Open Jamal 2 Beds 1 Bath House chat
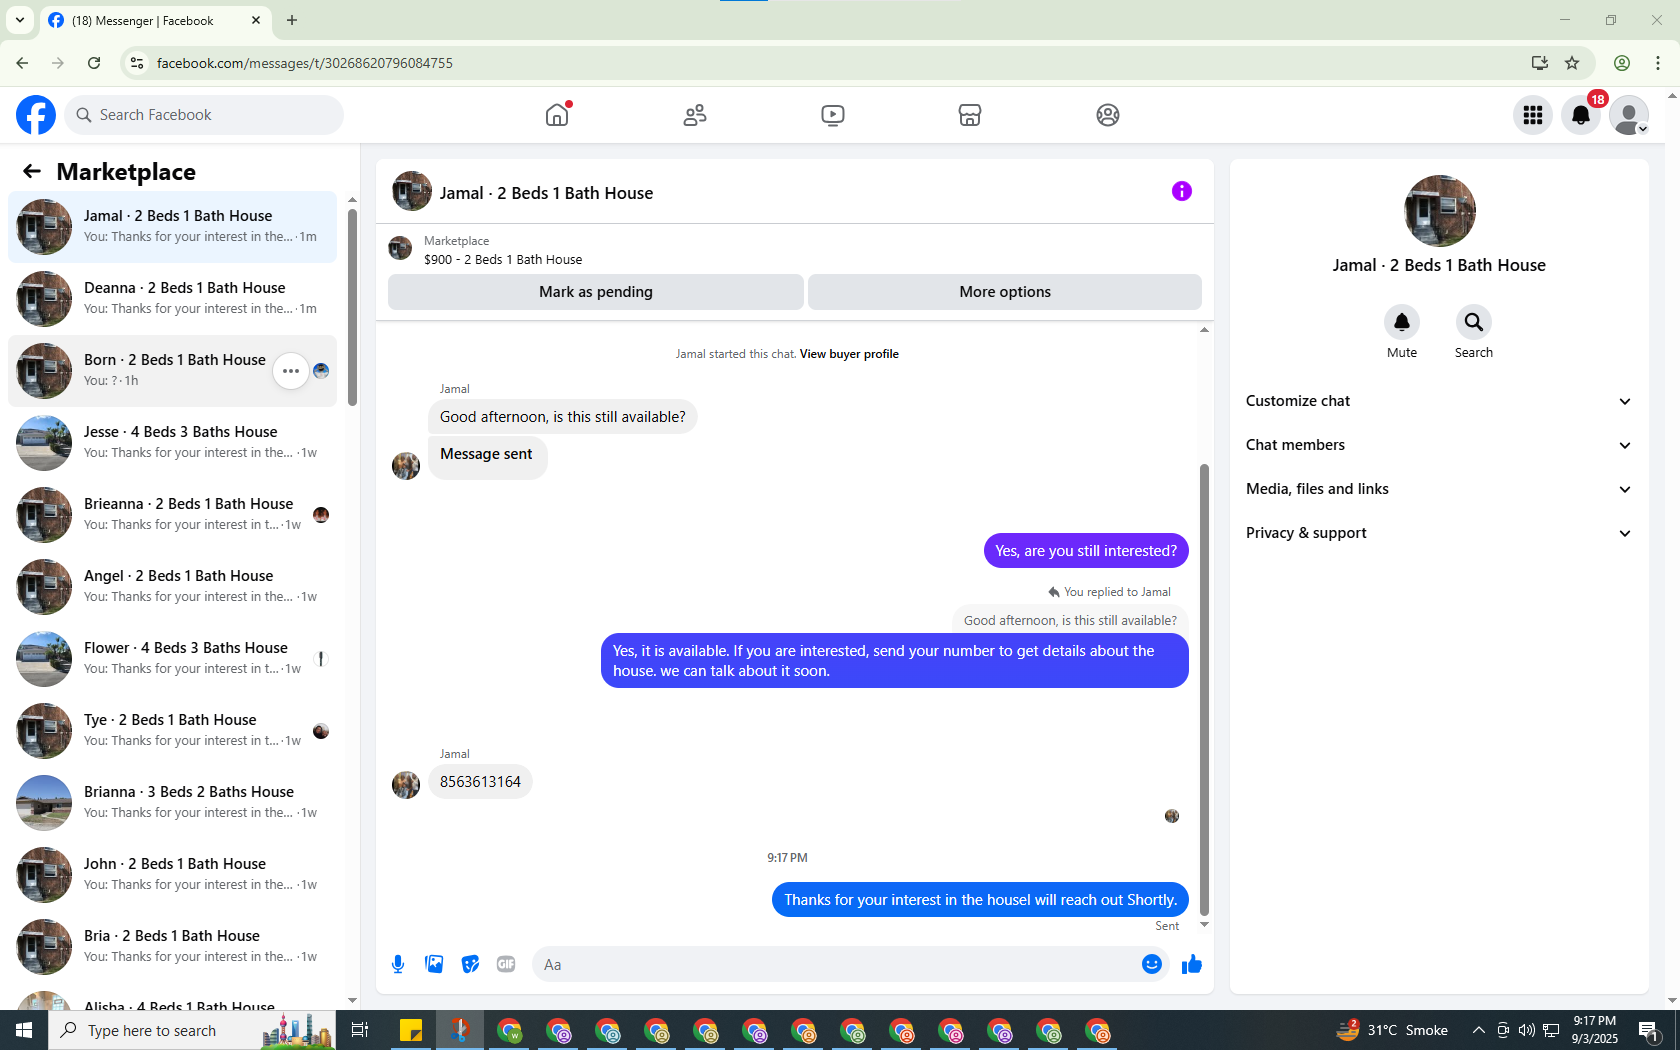This screenshot has height=1050, width=1680. 172,227
